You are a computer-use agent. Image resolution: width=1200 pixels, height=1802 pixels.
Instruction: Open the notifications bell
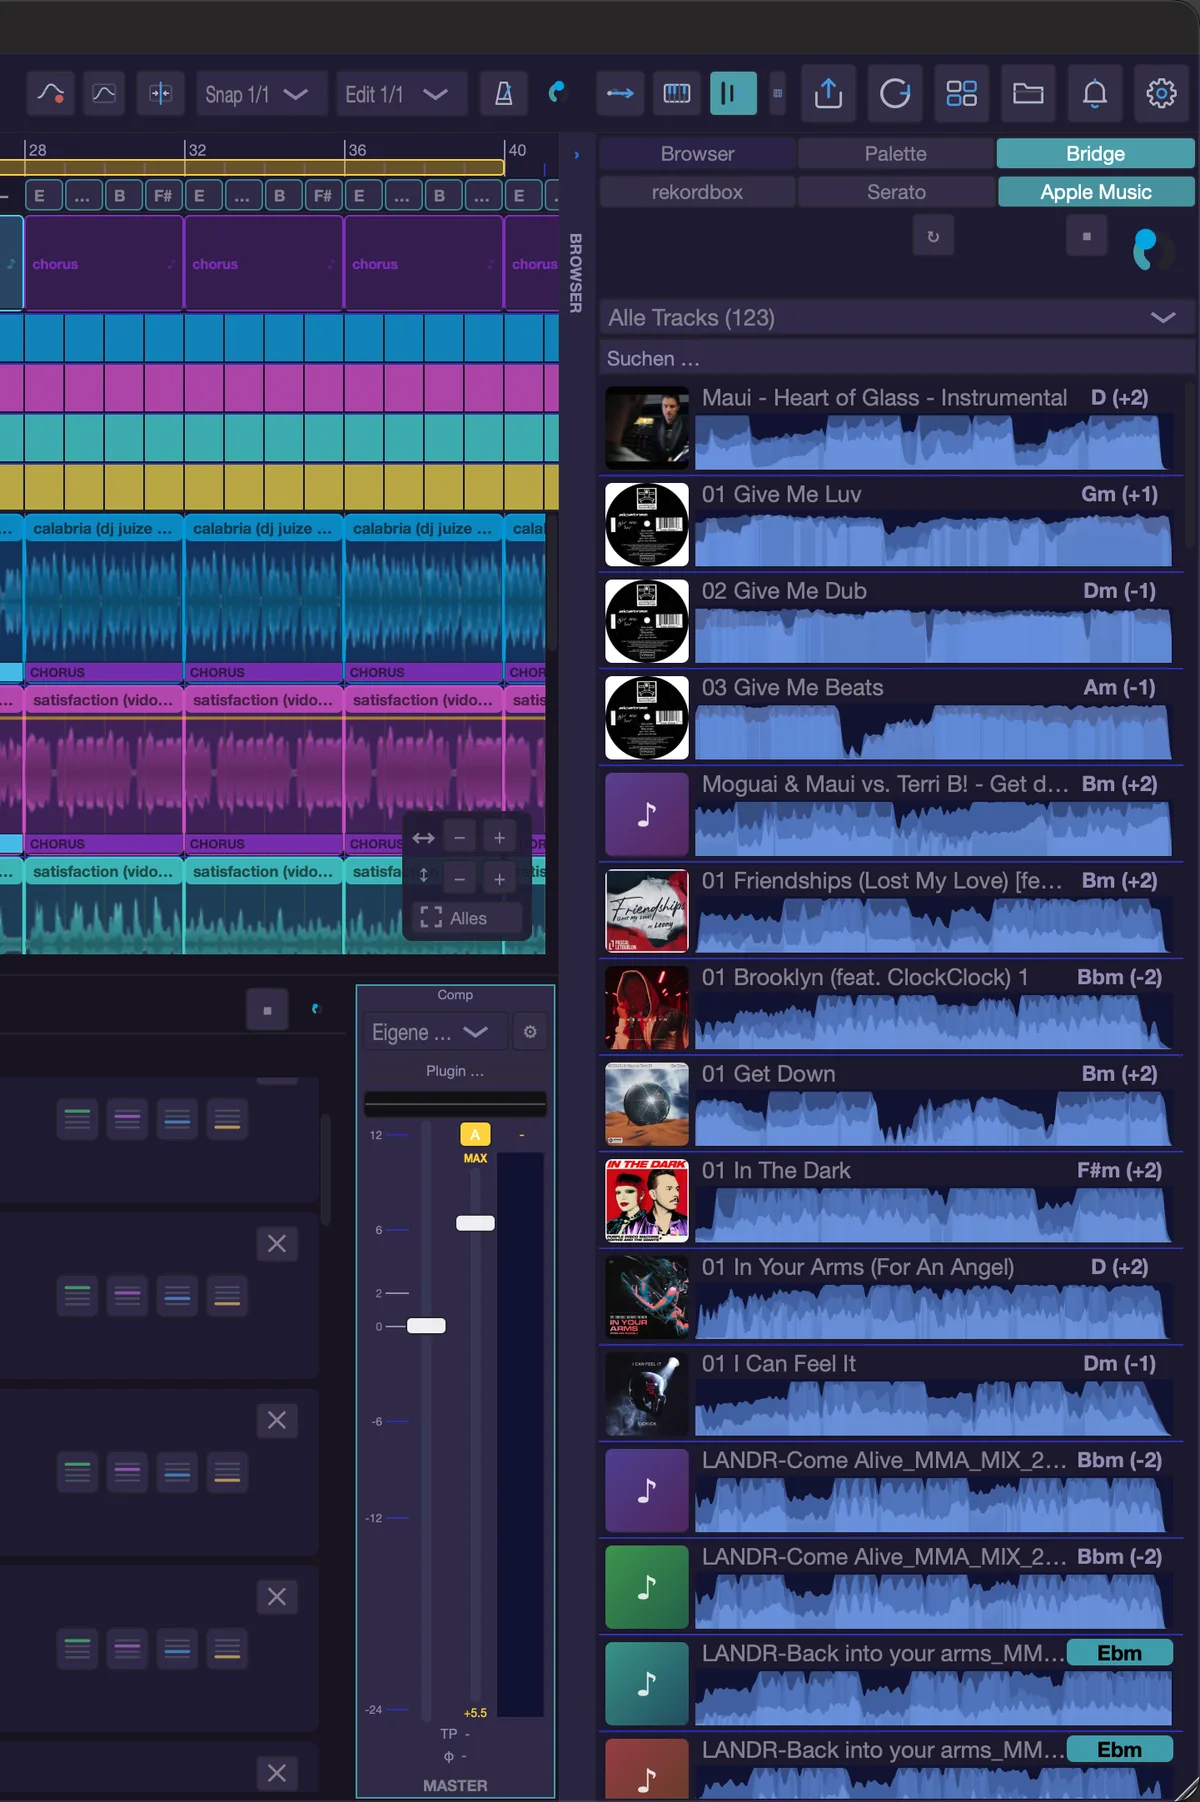click(1095, 94)
